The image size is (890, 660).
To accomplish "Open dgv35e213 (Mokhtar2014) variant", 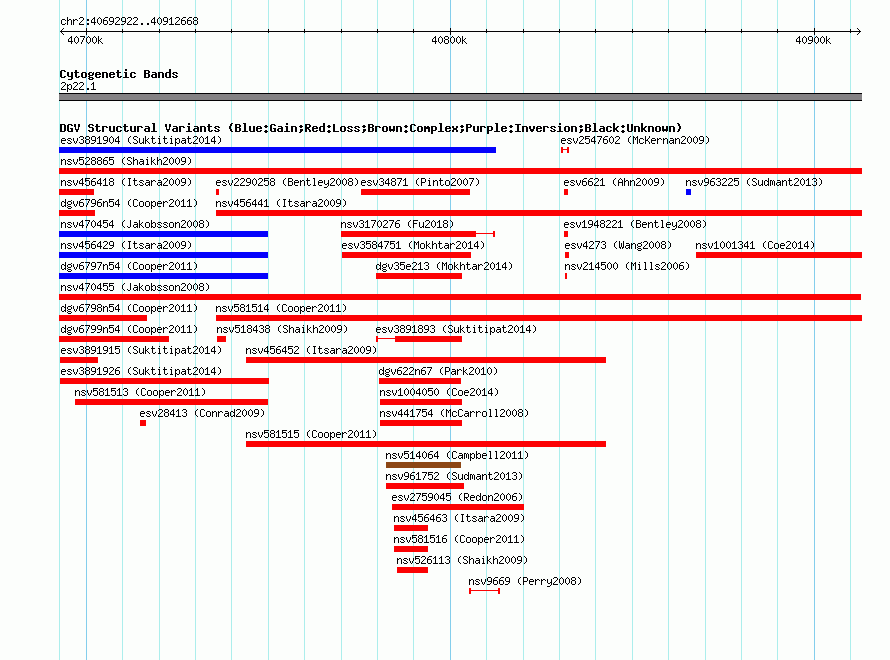I will coord(444,266).
